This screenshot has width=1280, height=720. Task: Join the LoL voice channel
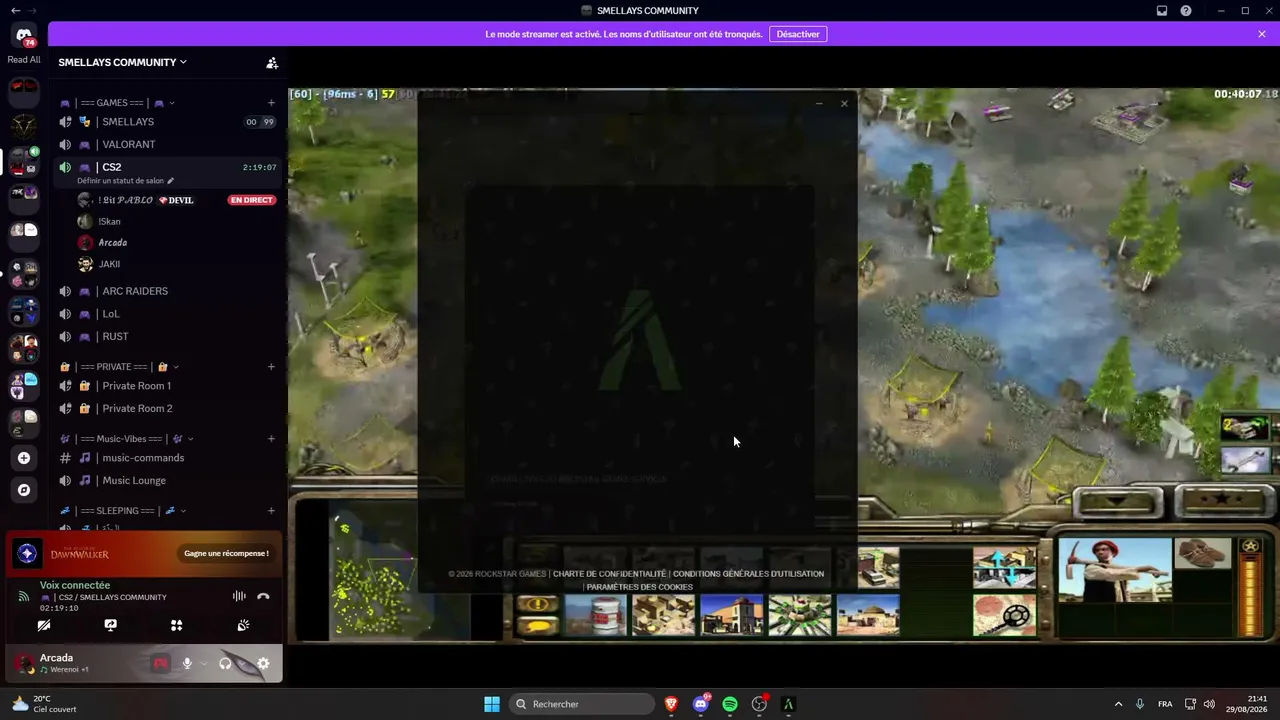click(168, 314)
